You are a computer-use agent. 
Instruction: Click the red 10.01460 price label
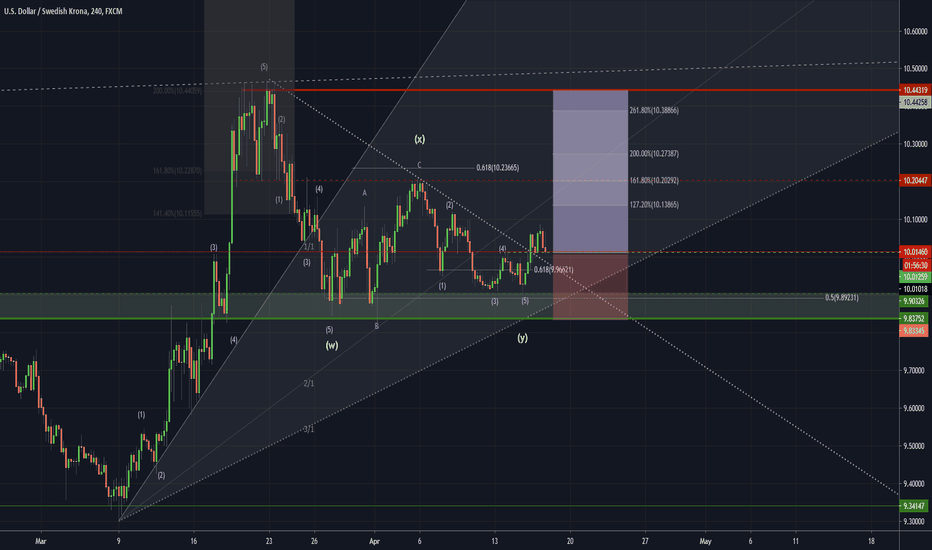(915, 252)
